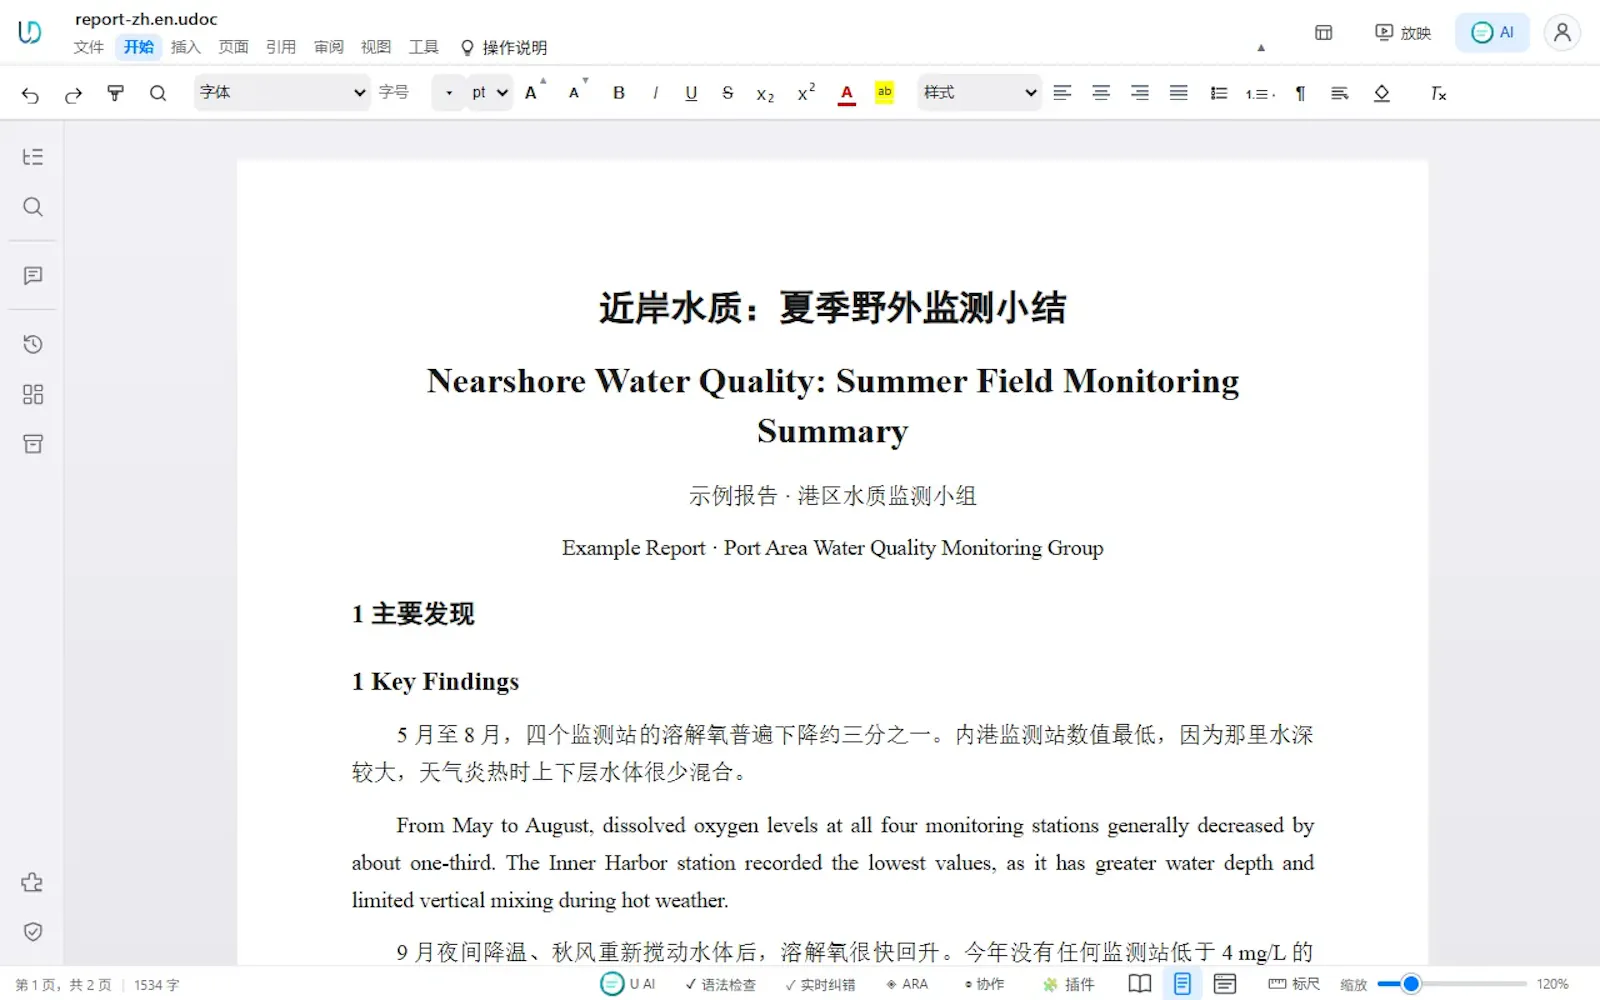Switch to the 审阅 tab
1600x1000 pixels.
(x=329, y=47)
